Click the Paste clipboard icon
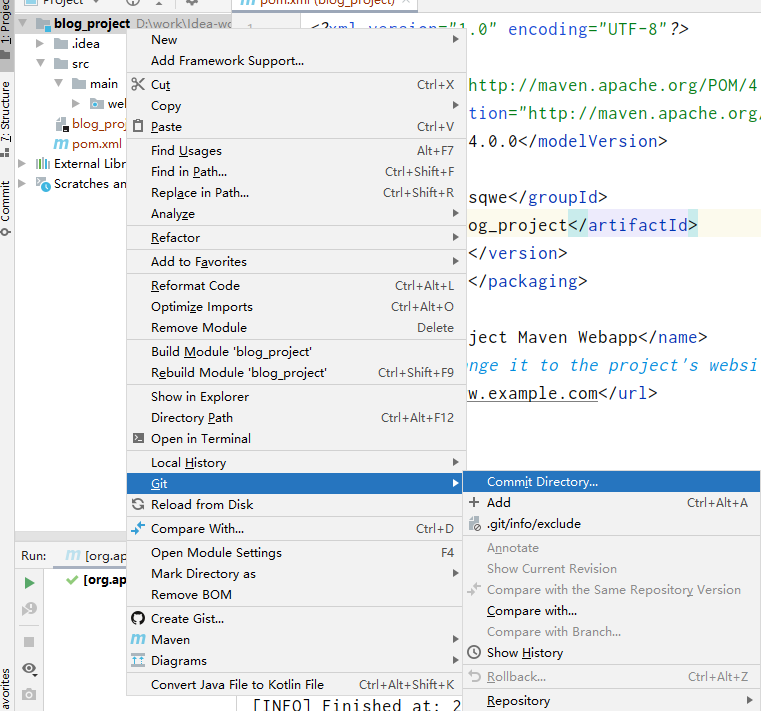761x711 pixels. click(138, 126)
